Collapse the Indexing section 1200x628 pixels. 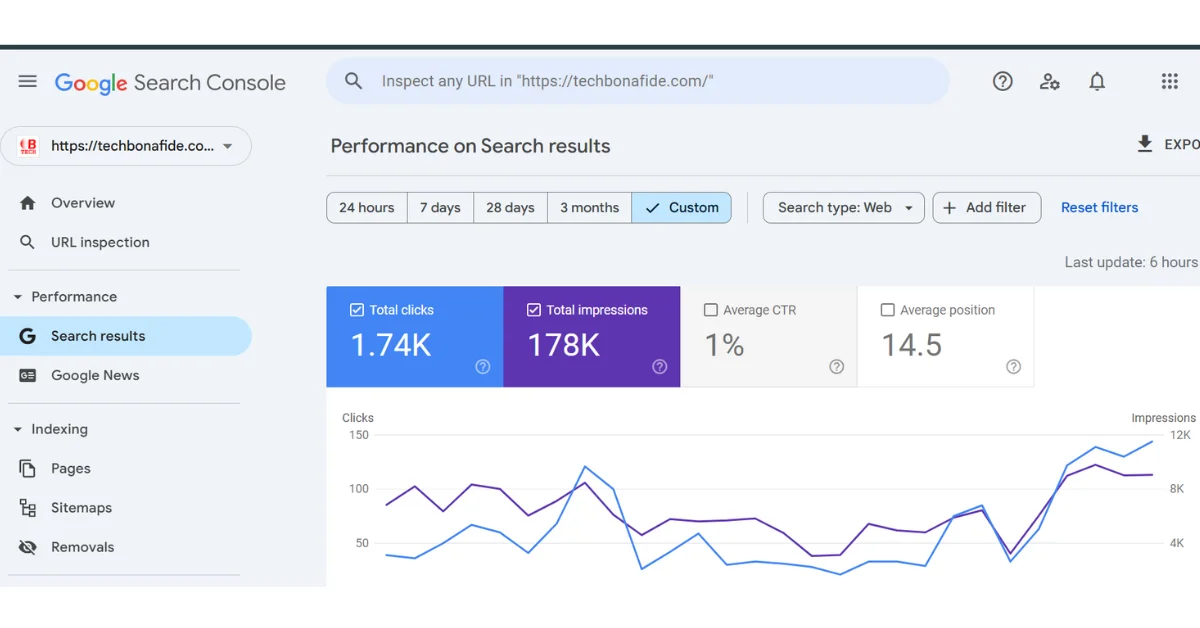pyautogui.click(x=18, y=430)
